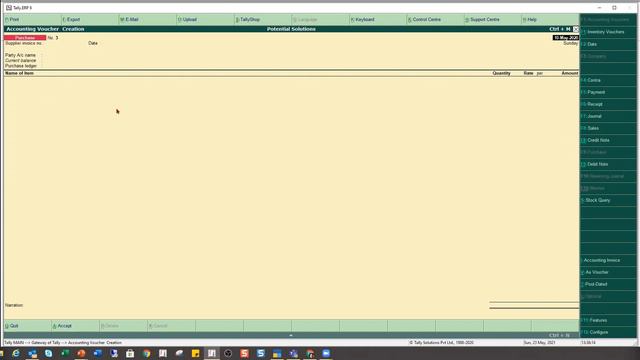
Task: Switch to Sales voucher type
Action: (608, 128)
